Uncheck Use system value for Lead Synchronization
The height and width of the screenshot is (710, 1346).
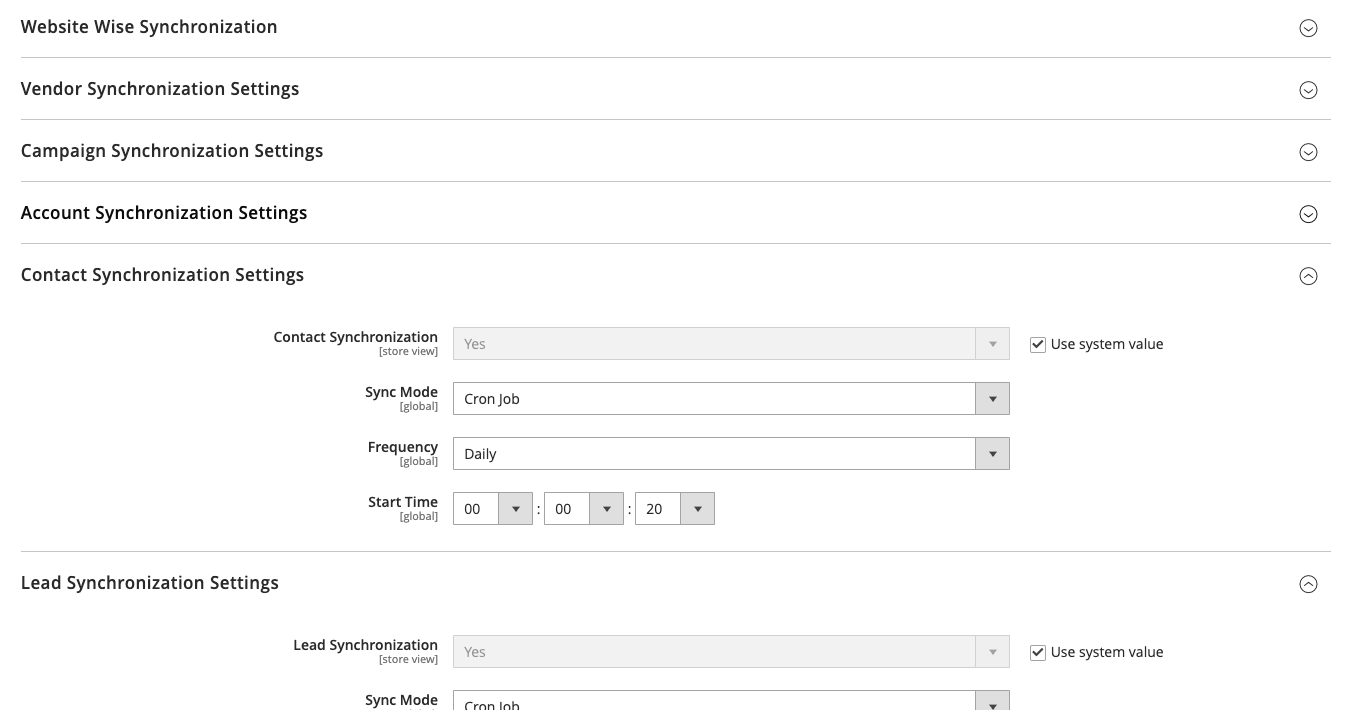coord(1037,652)
